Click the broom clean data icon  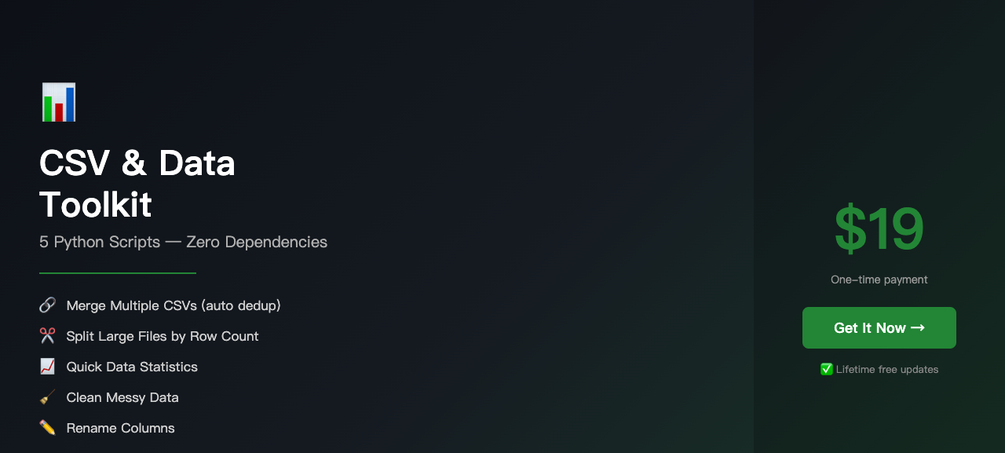click(x=47, y=397)
